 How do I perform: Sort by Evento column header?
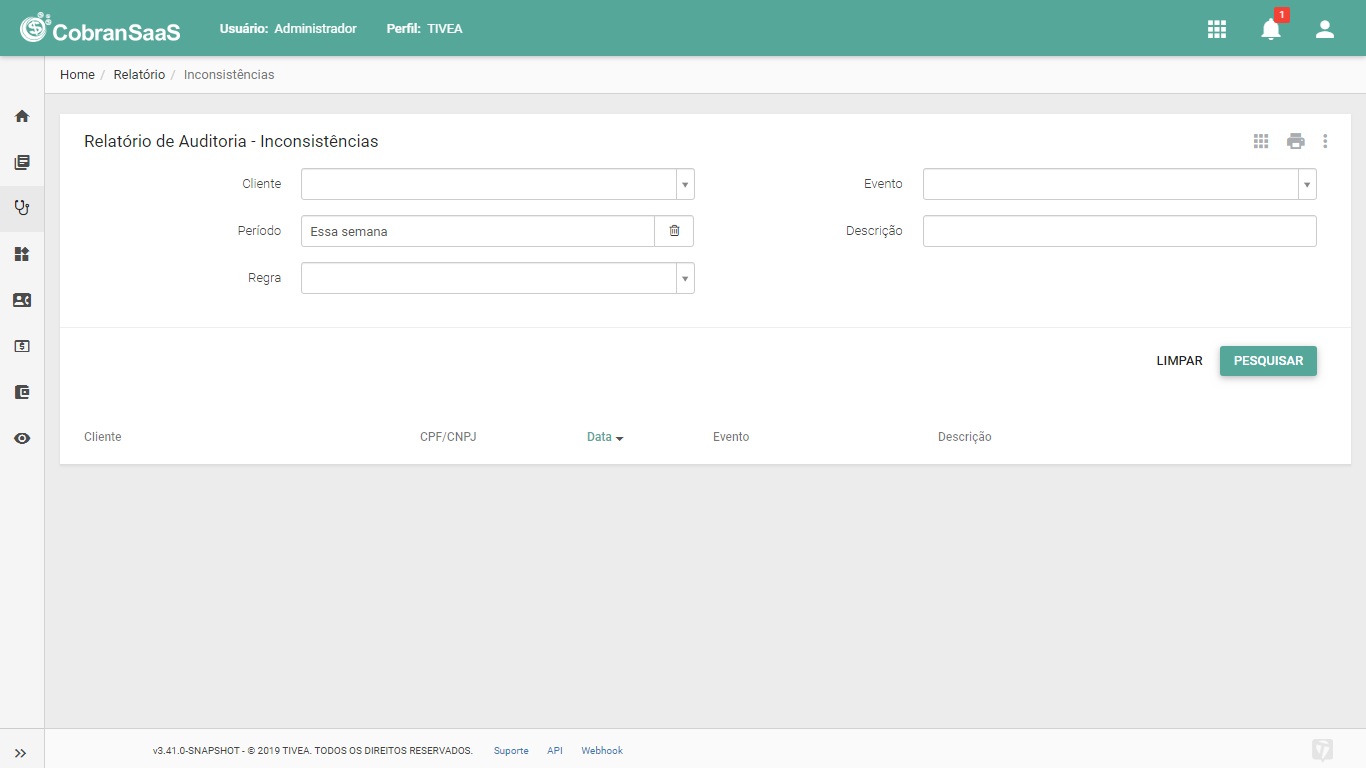pos(731,437)
